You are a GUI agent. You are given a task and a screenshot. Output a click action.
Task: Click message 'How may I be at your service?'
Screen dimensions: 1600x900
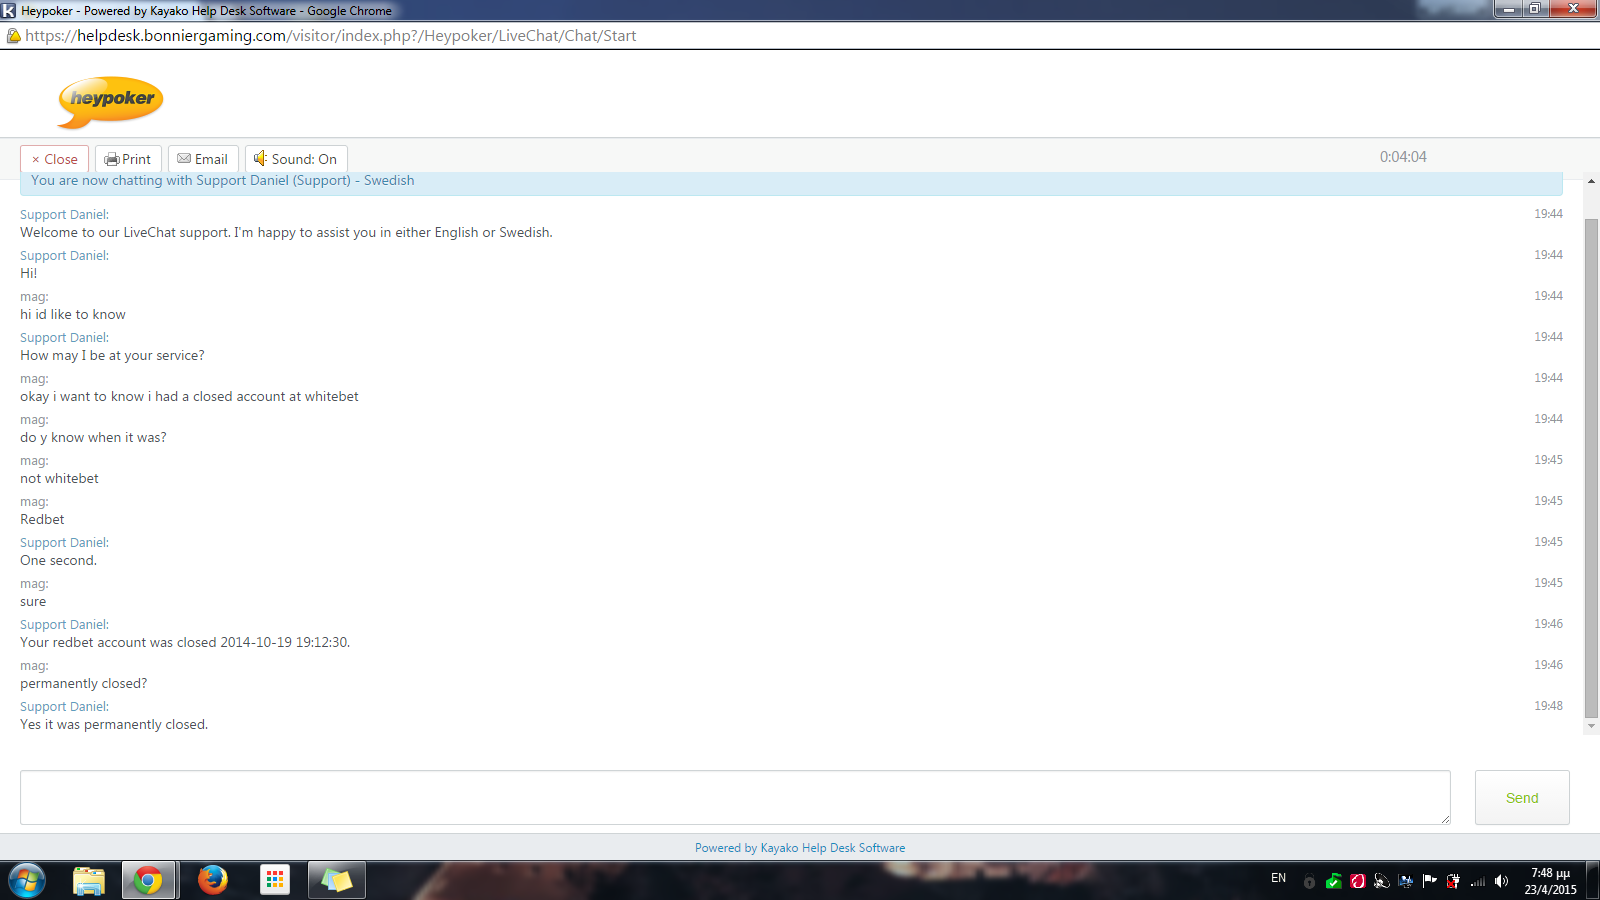pos(112,356)
